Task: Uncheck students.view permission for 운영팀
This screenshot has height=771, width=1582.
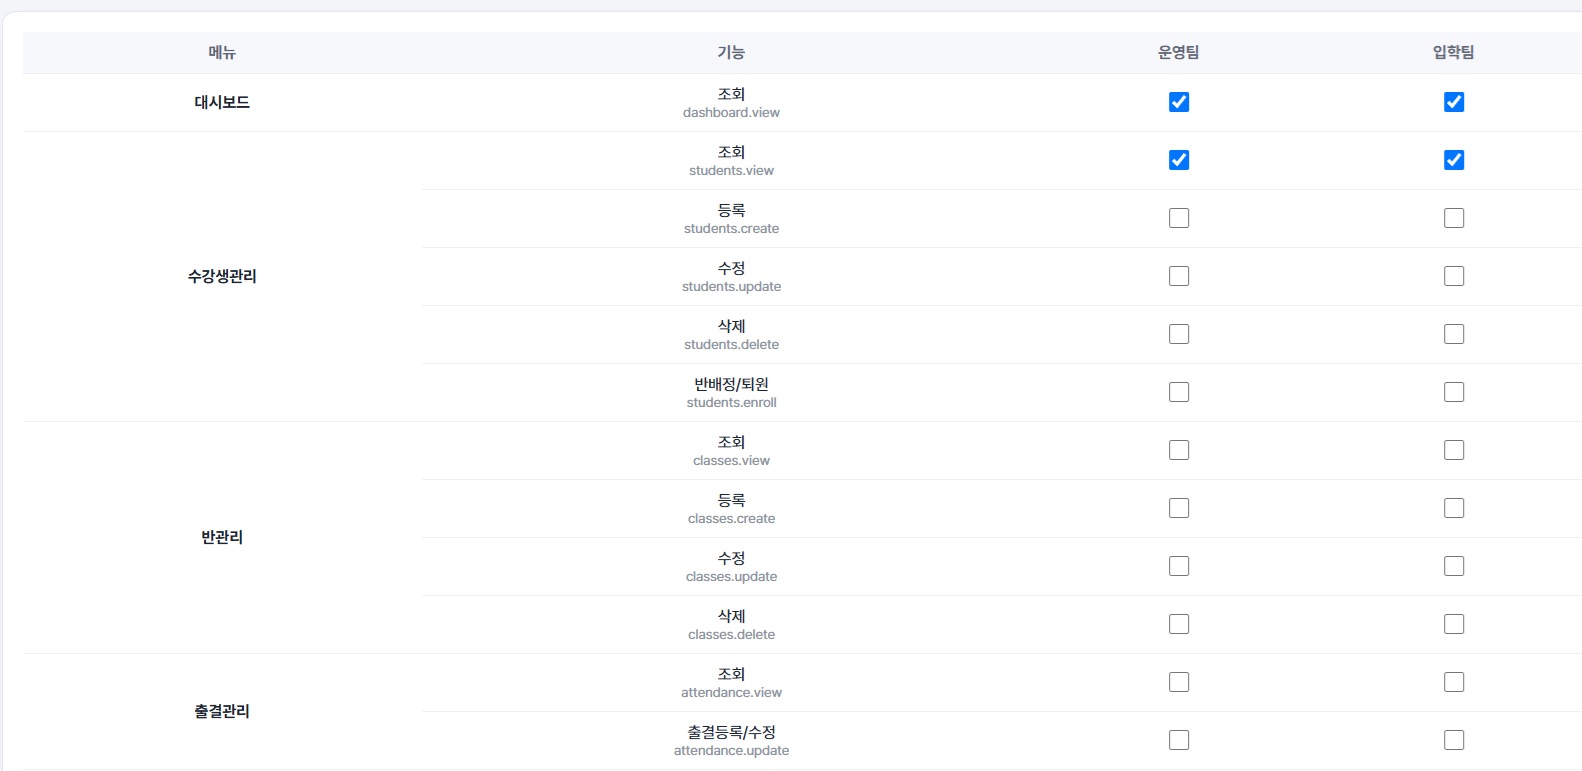Action: (1179, 160)
